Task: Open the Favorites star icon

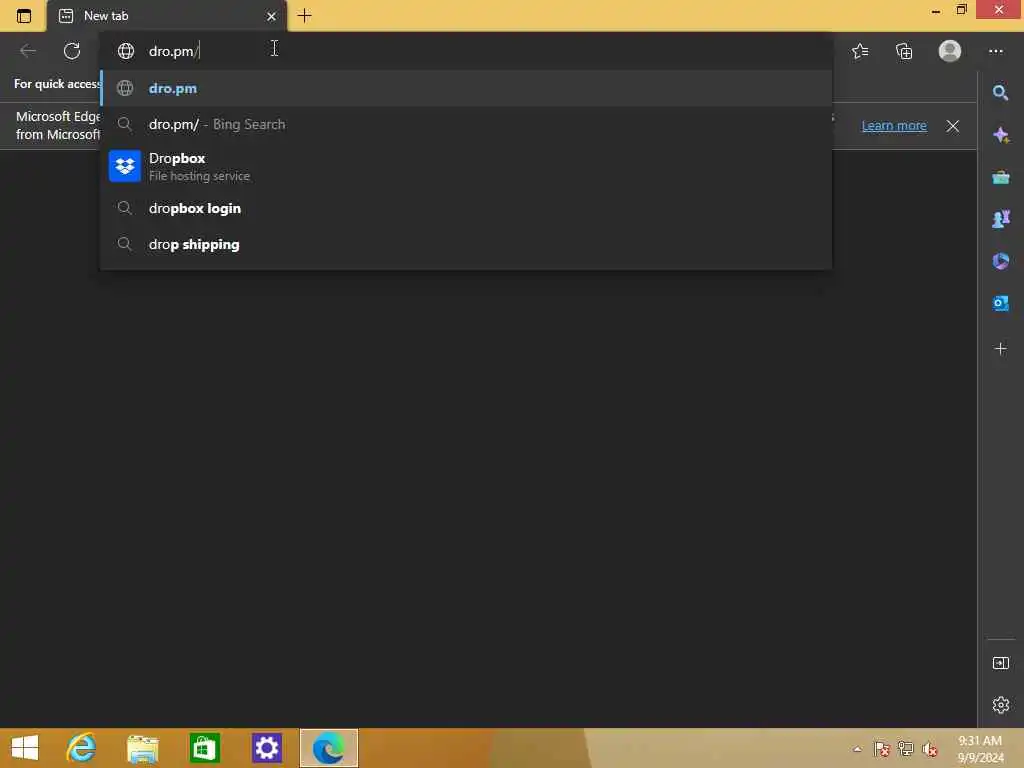Action: (x=860, y=51)
